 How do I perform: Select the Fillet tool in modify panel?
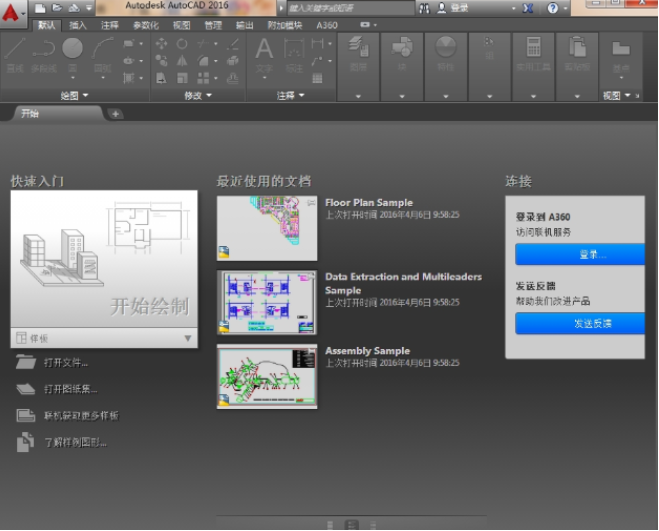pos(203,61)
